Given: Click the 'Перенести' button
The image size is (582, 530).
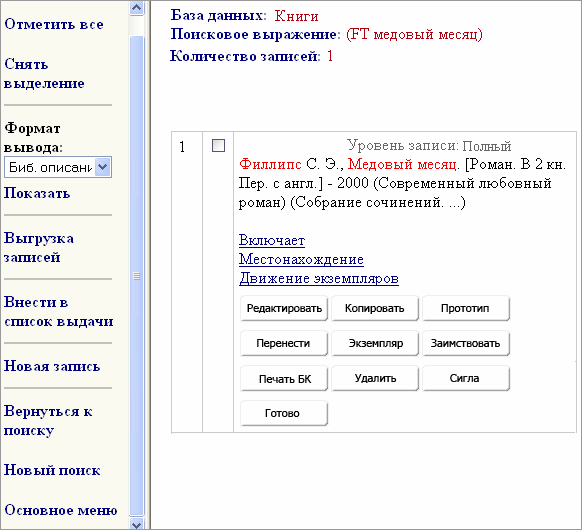Looking at the screenshot, I should (x=284, y=343).
